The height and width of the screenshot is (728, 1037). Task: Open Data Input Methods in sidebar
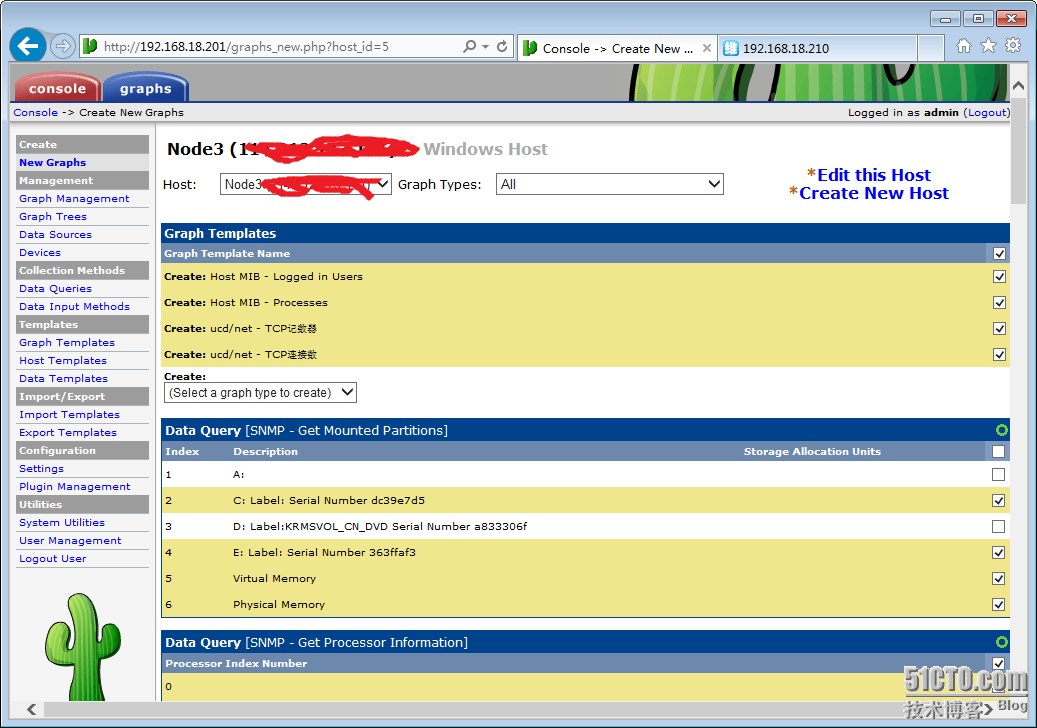click(74, 306)
